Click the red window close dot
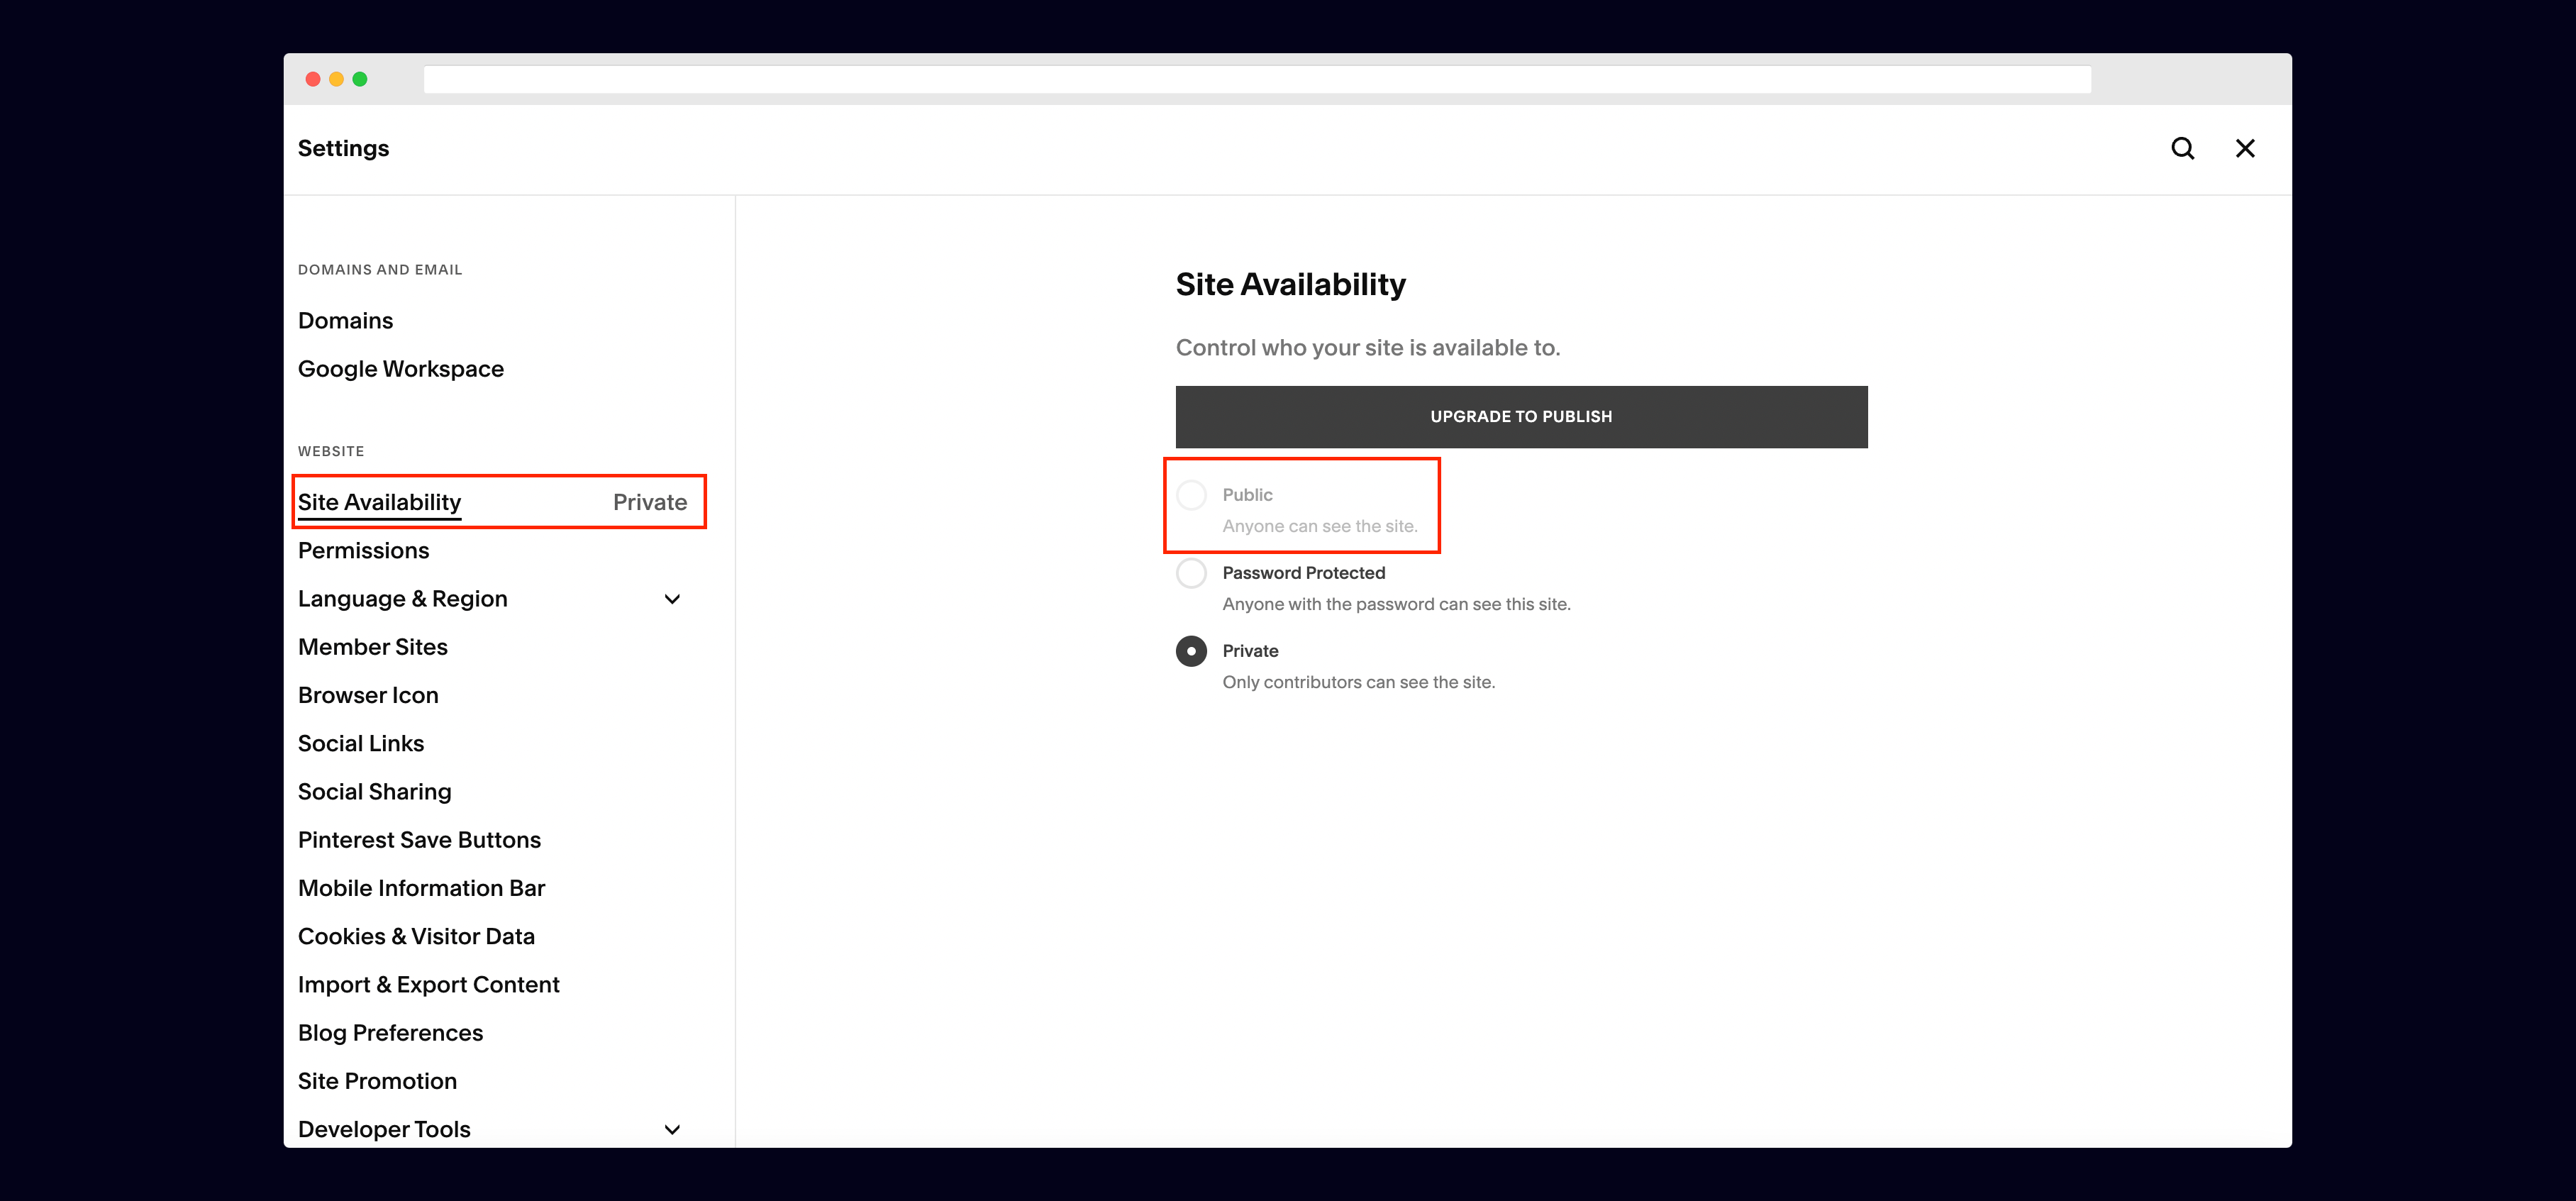Screen dimensions: 2576x1201 pyautogui.click(x=313, y=79)
